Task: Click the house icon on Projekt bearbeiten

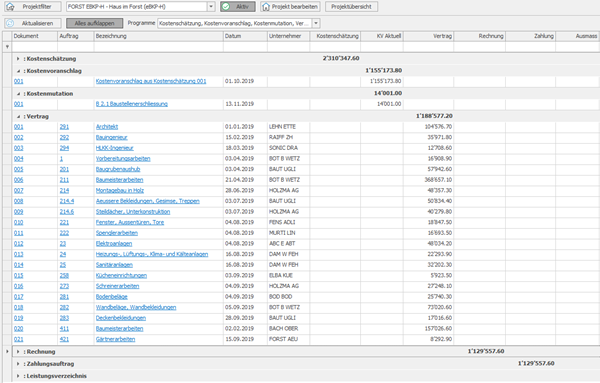Action: pyautogui.click(x=266, y=7)
